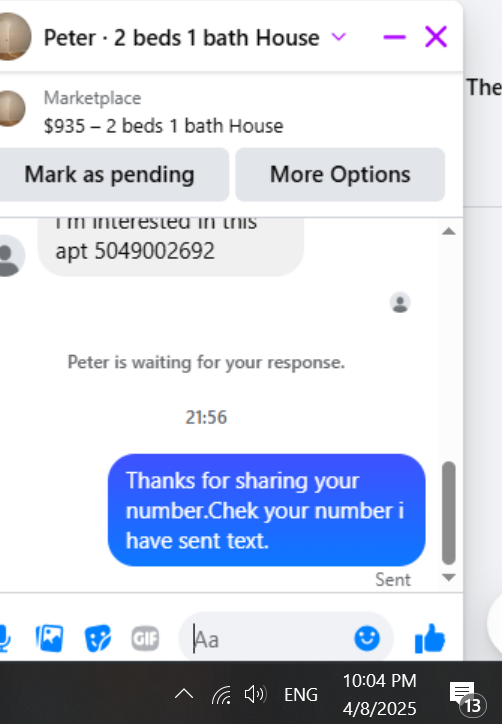Open the emoji picker smiley icon
Screen dimensions: 502x724
point(367,639)
